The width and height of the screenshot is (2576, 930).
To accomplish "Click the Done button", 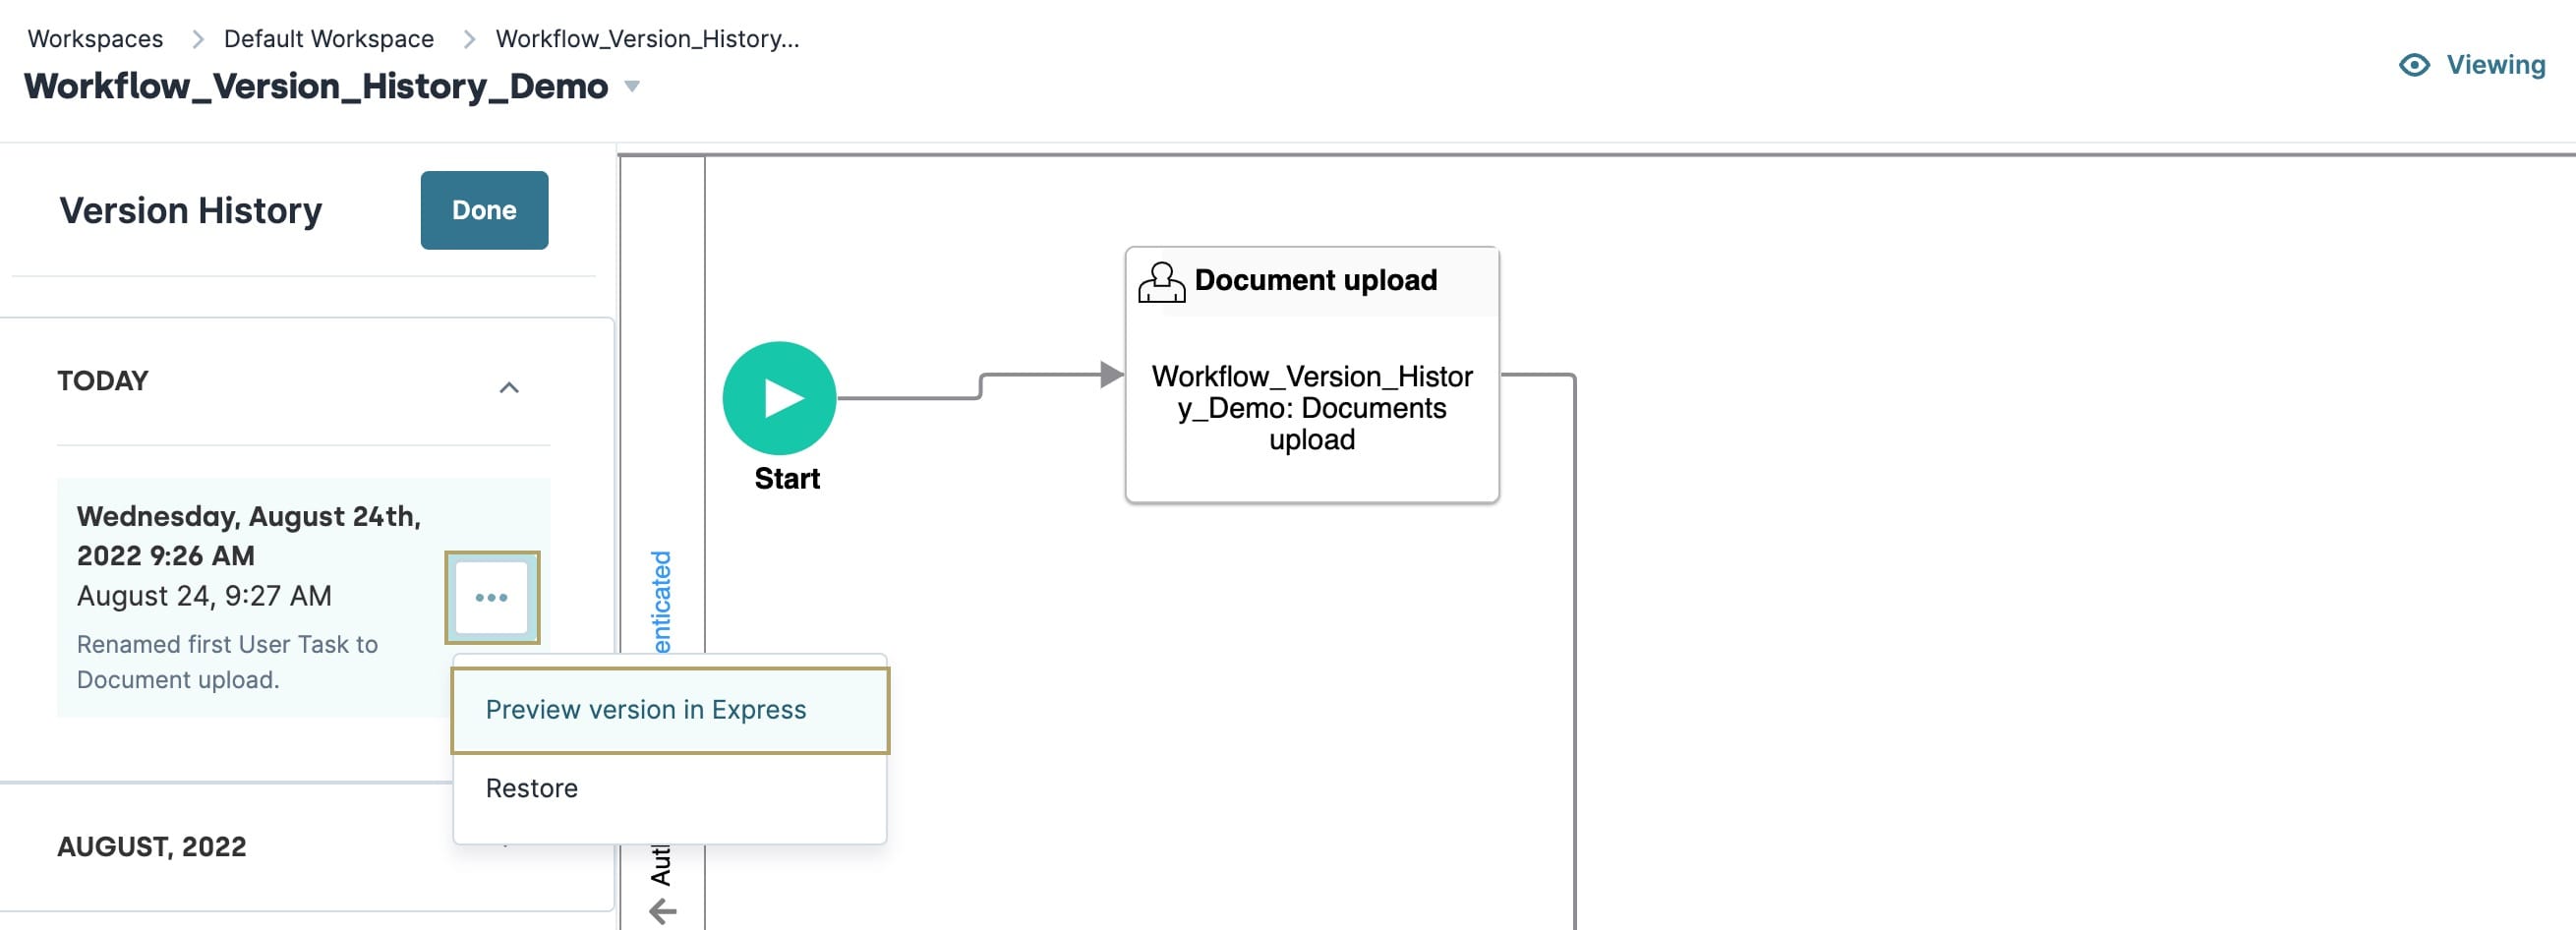I will click(484, 210).
